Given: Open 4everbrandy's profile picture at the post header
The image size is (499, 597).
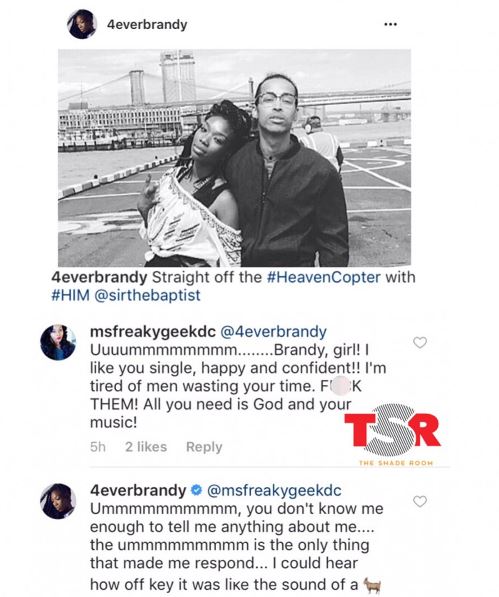Looking at the screenshot, I should pyautogui.click(x=81, y=24).
